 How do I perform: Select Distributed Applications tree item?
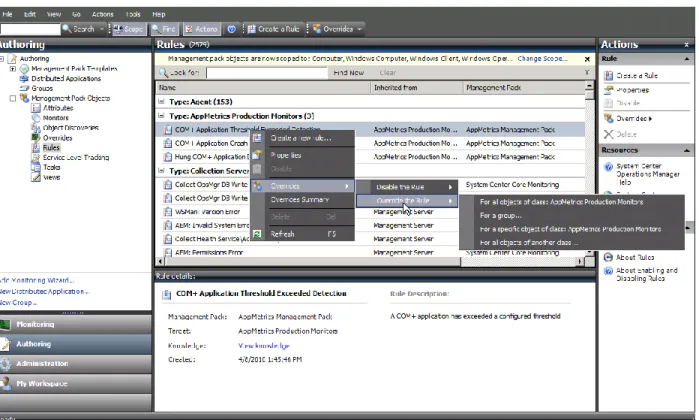click(66, 78)
